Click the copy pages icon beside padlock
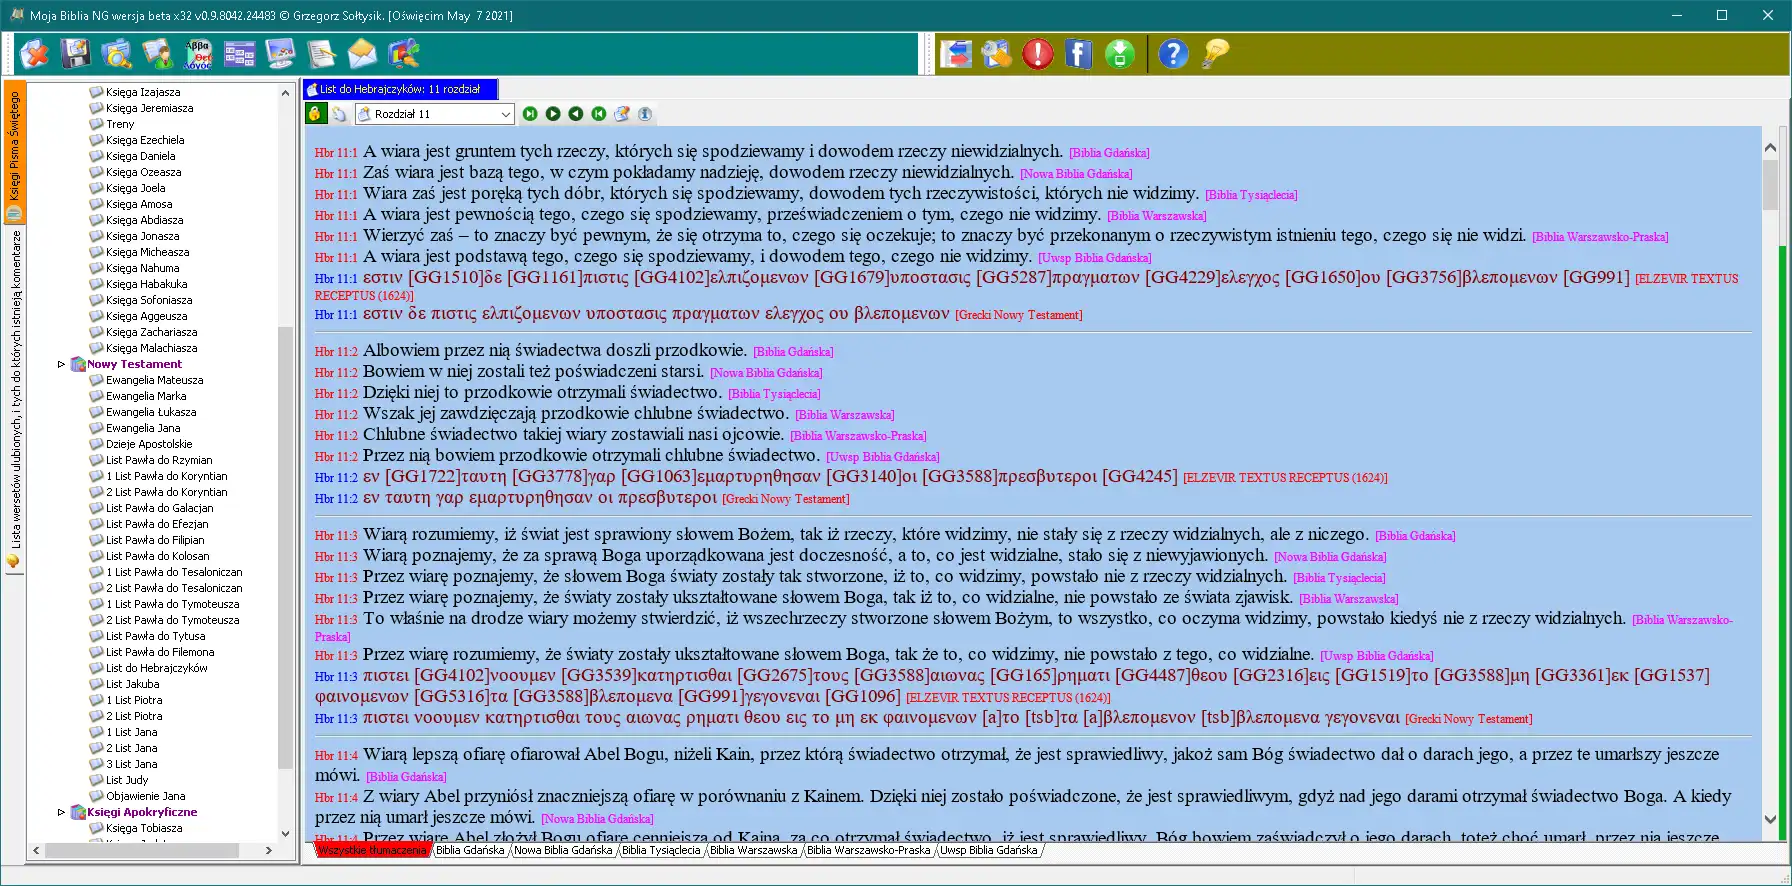 (x=339, y=114)
